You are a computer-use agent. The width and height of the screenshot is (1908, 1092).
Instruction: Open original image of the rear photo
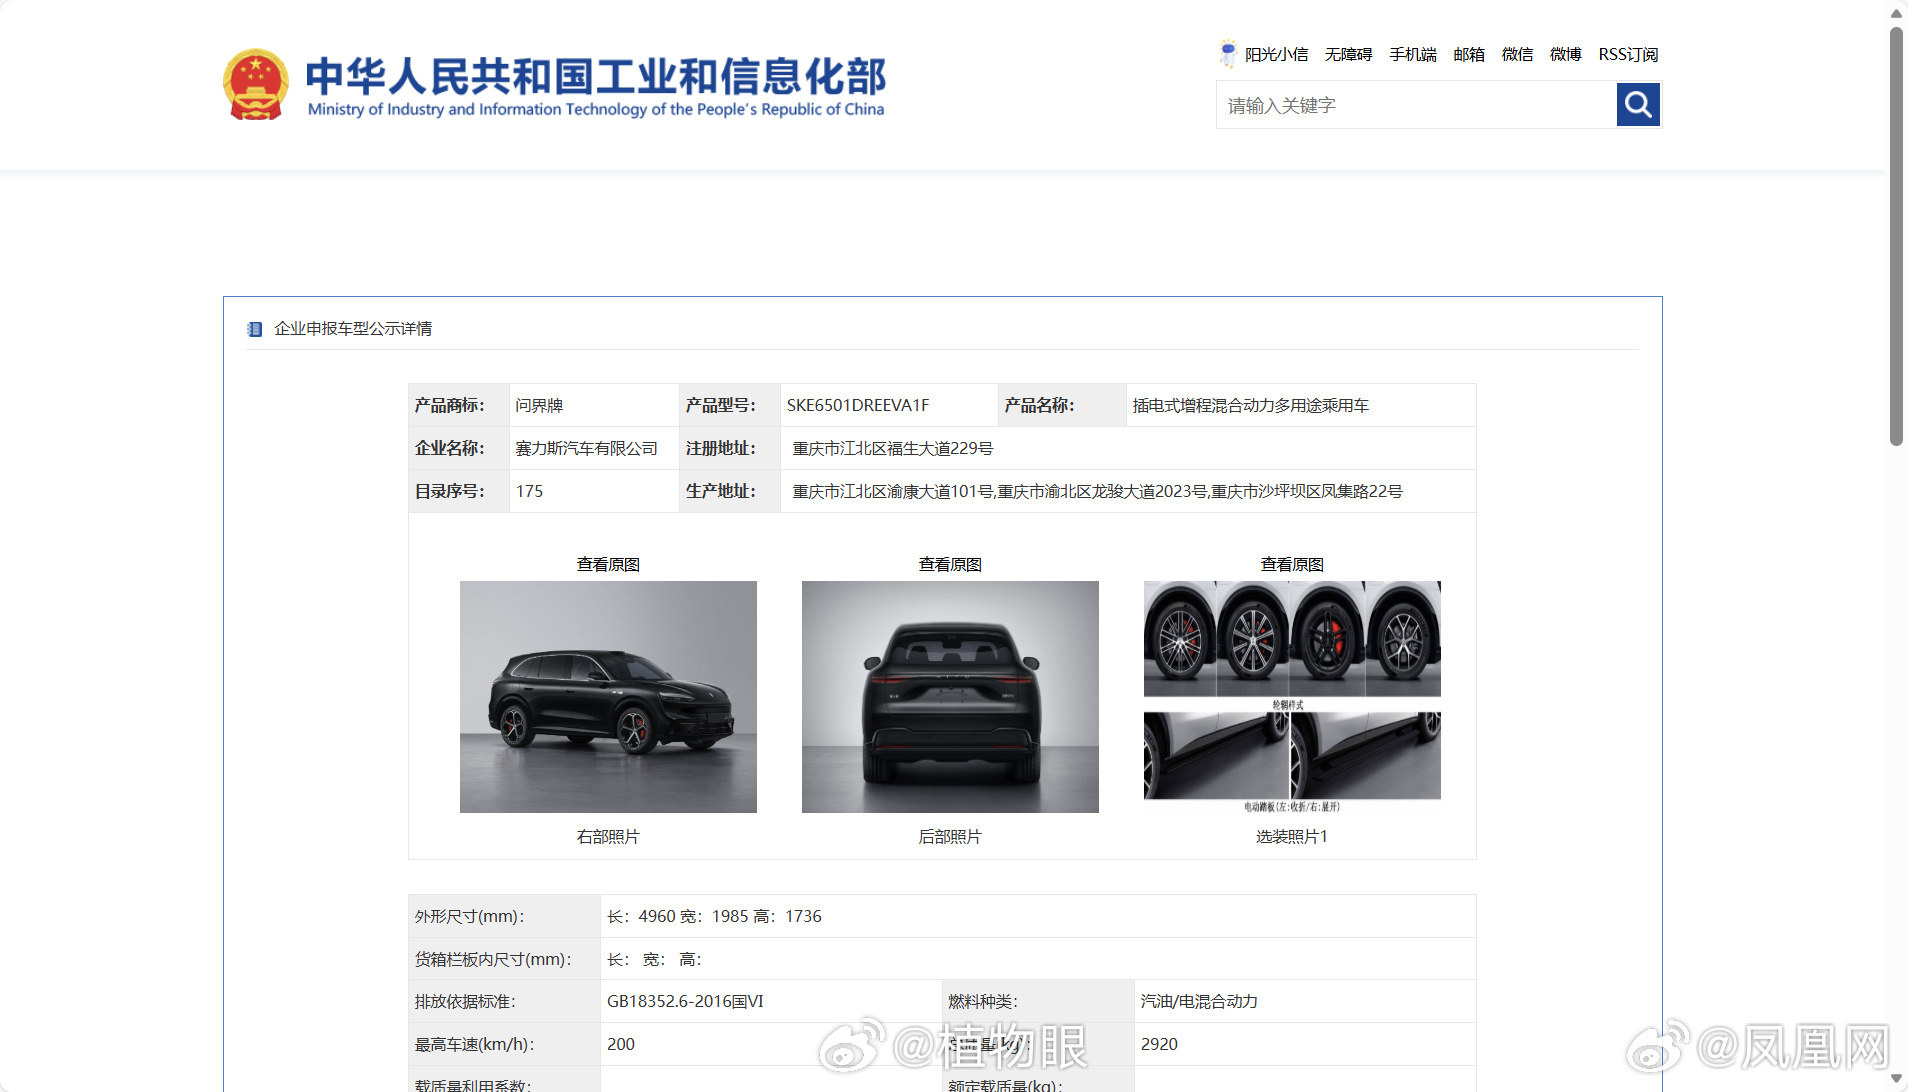pos(948,563)
